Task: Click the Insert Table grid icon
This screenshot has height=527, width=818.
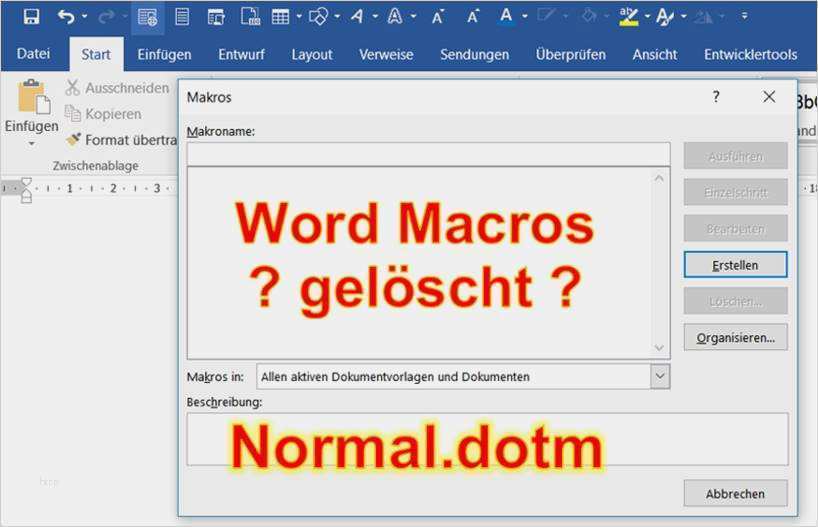Action: coord(280,17)
